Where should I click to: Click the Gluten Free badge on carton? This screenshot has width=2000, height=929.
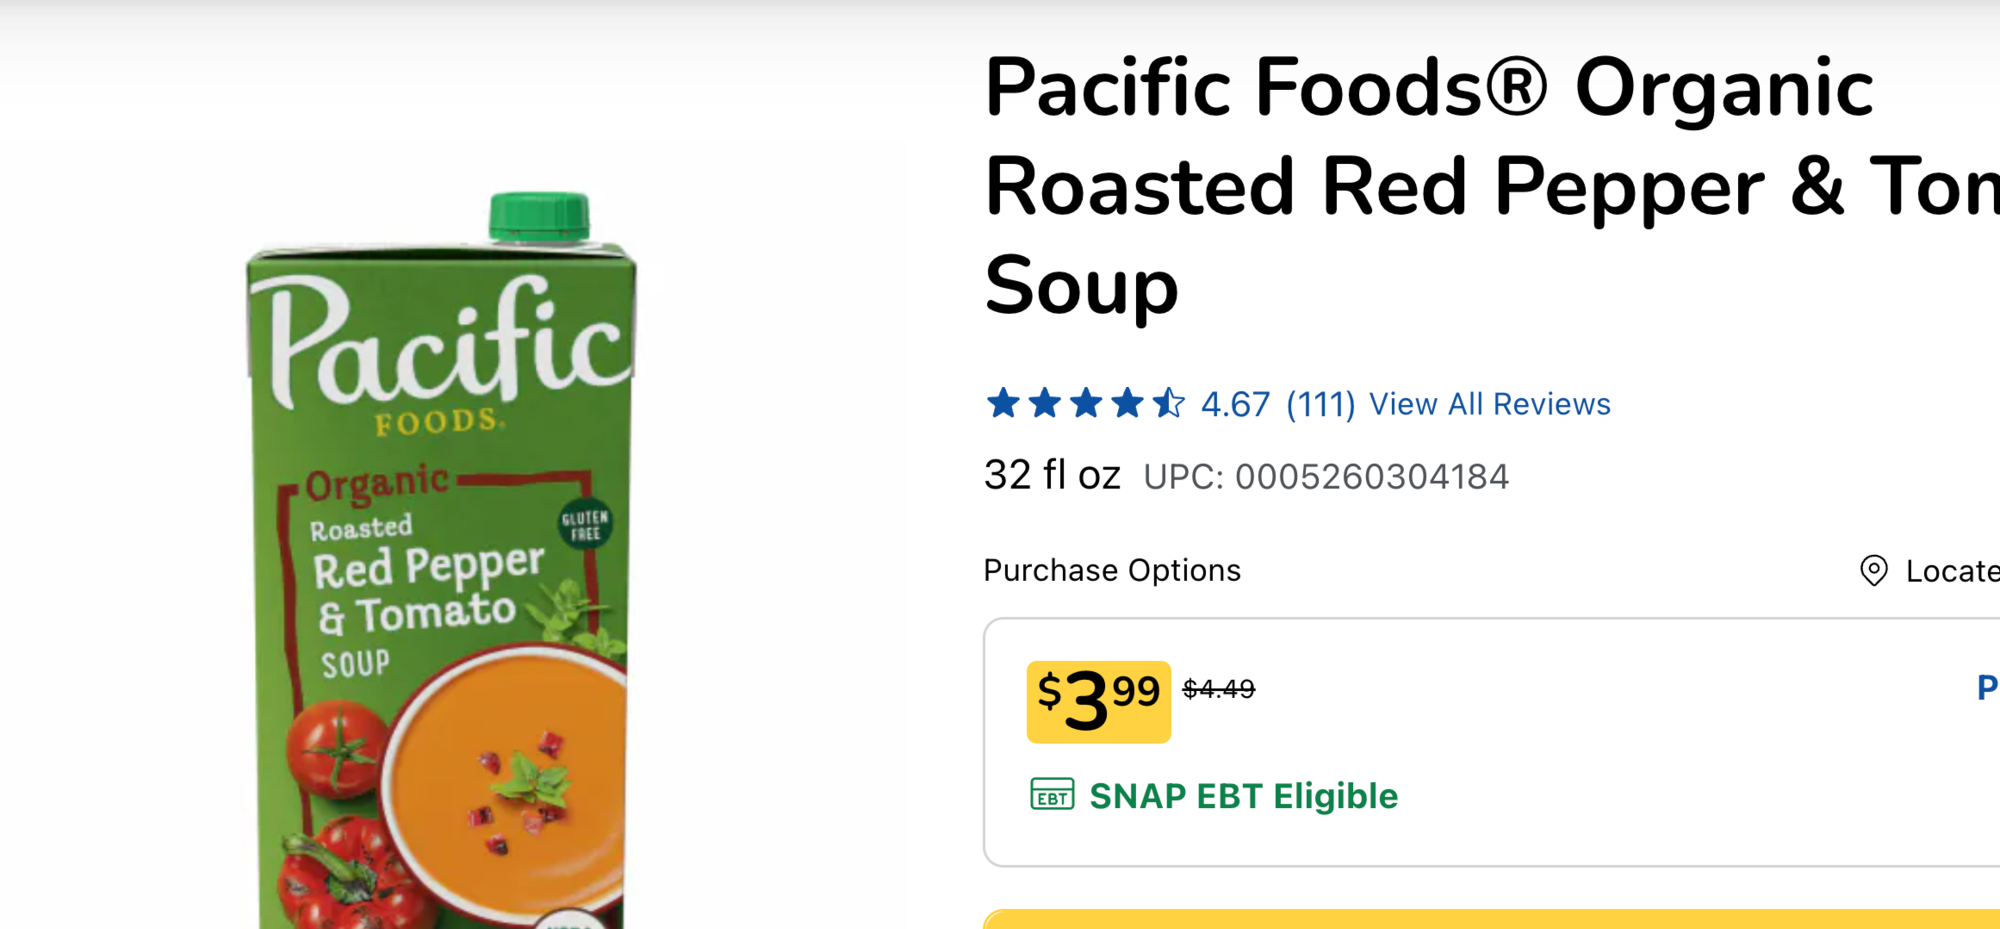585,524
